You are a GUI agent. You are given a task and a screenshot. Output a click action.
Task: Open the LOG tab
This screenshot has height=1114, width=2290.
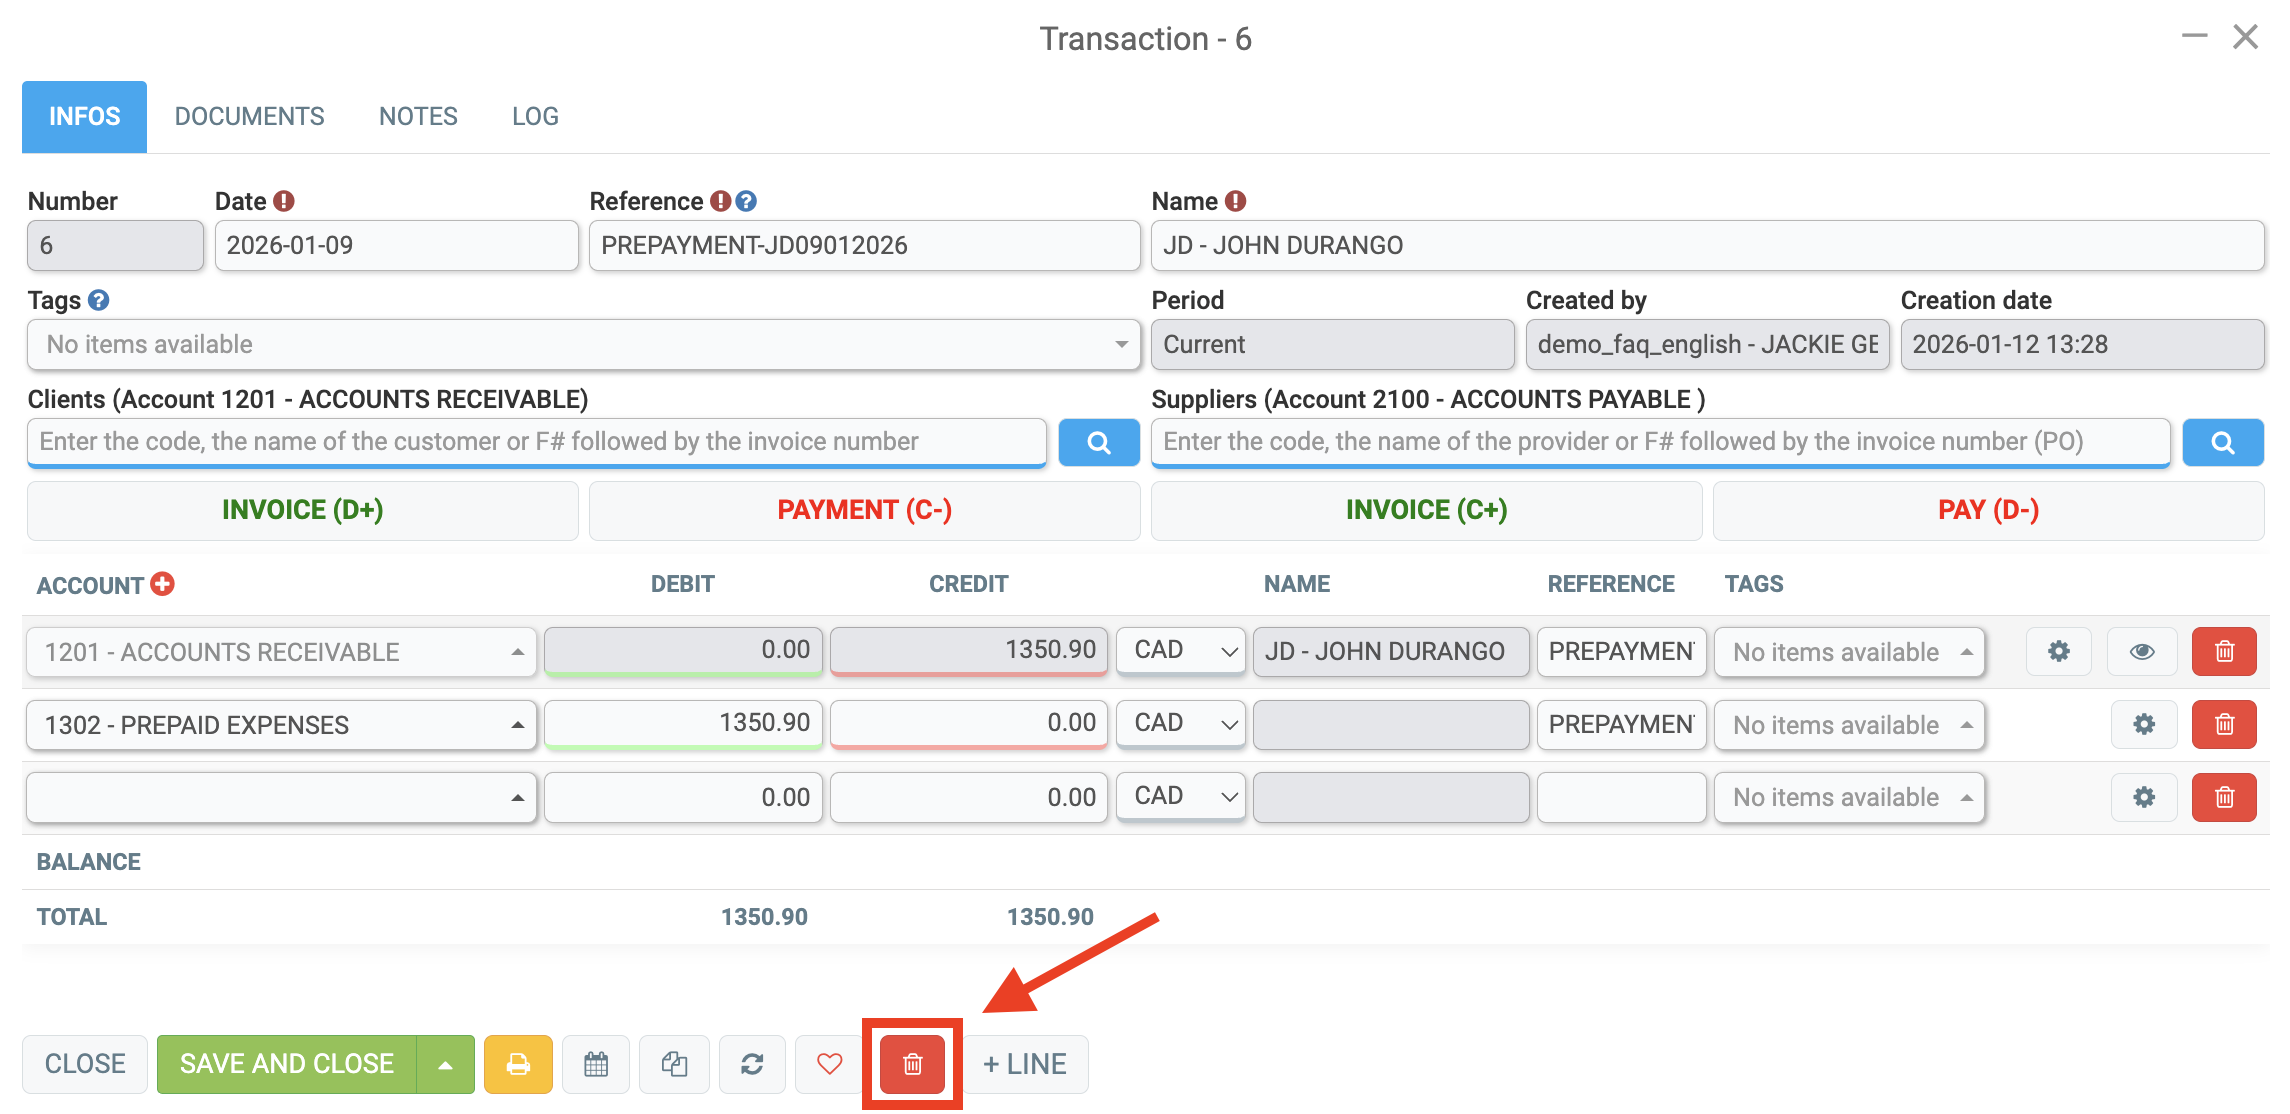pos(535,117)
